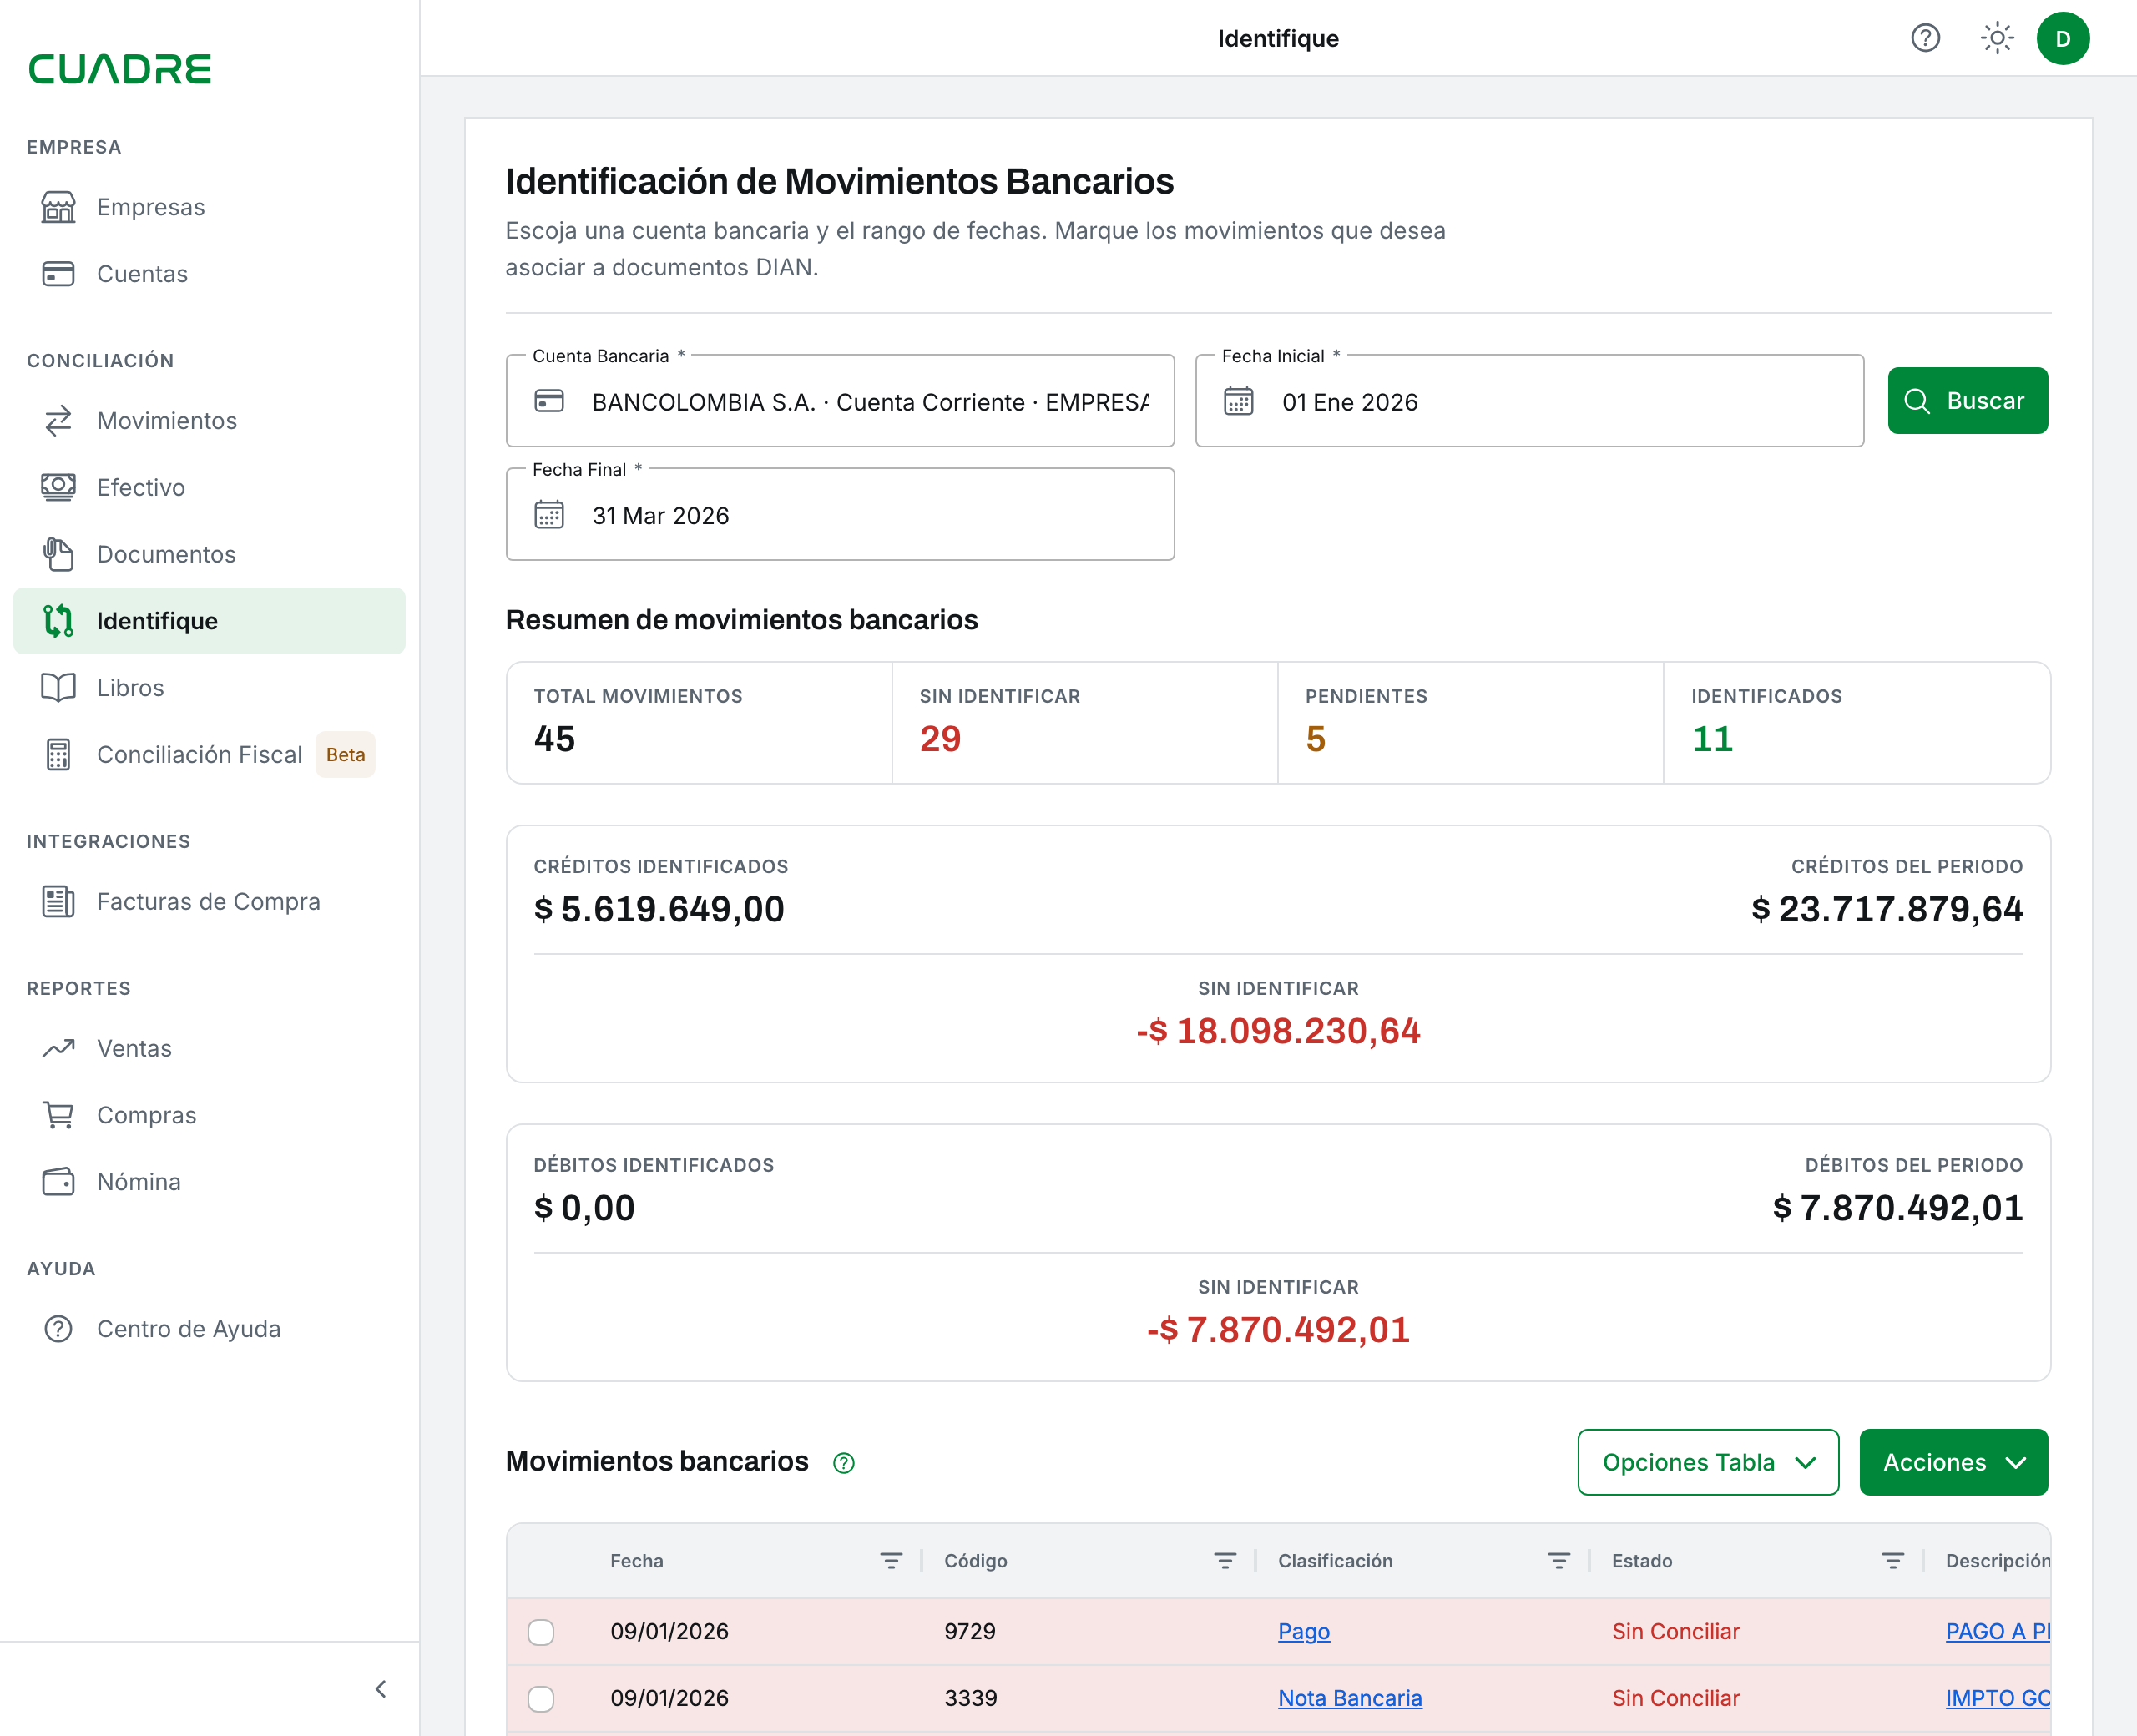The width and height of the screenshot is (2137, 1736).
Task: Click the Libros book icon
Action: click(x=58, y=688)
